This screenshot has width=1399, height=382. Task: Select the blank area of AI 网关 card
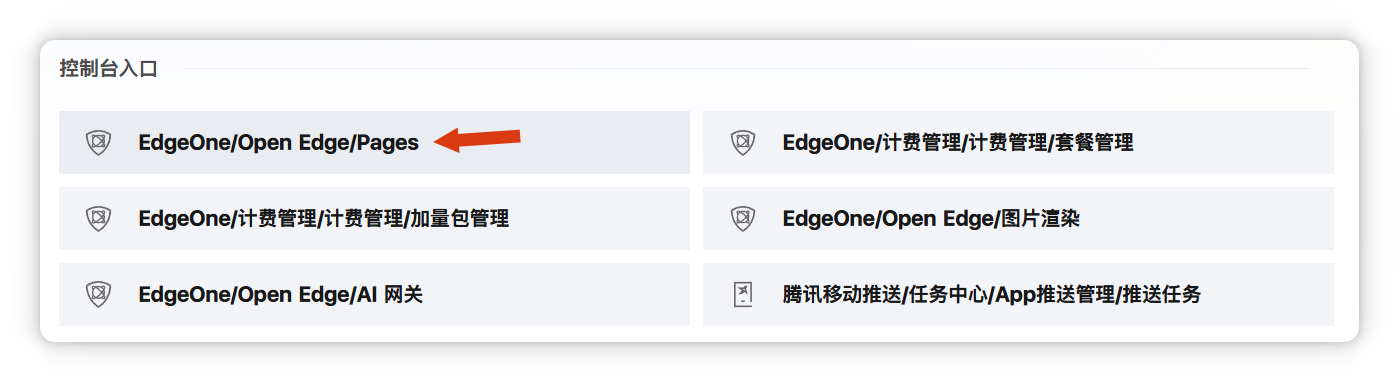pyautogui.click(x=558, y=294)
